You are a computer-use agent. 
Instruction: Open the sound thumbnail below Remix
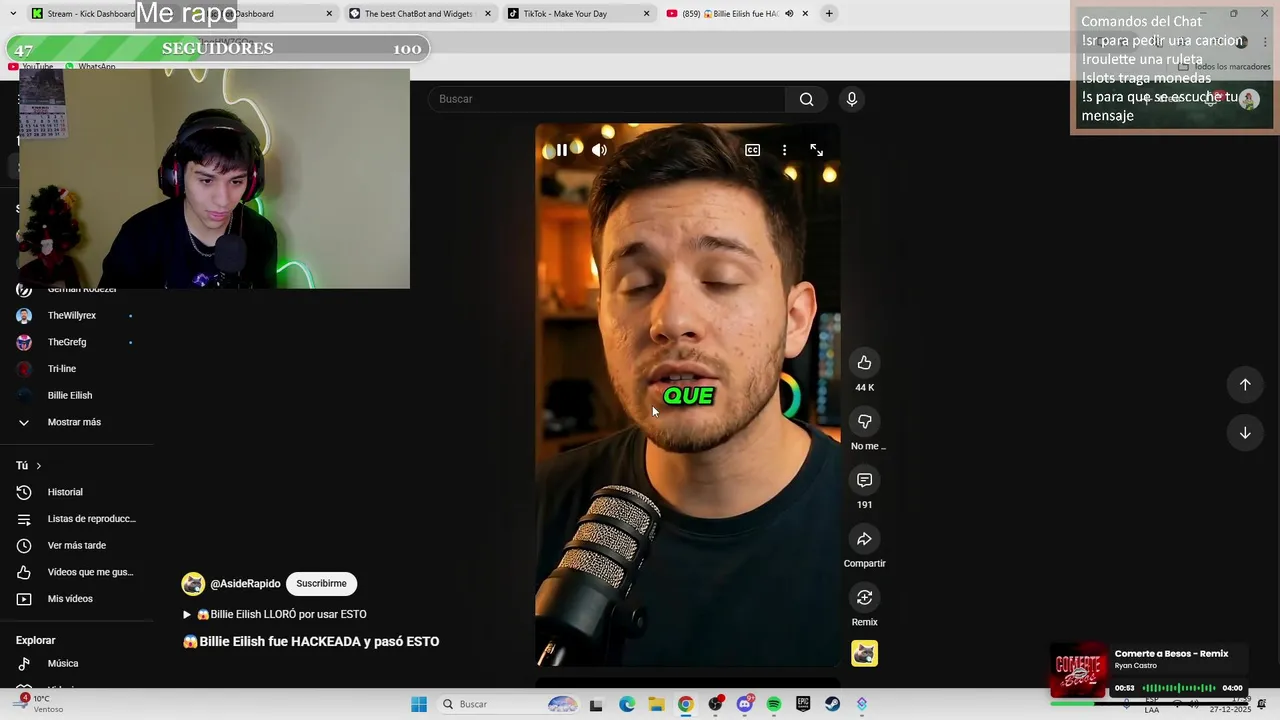(864, 653)
